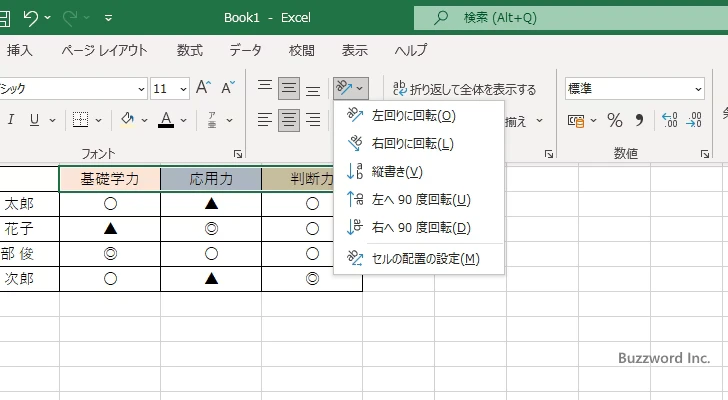Select the 太郎 name cell
The height and width of the screenshot is (400, 728).
pos(29,204)
